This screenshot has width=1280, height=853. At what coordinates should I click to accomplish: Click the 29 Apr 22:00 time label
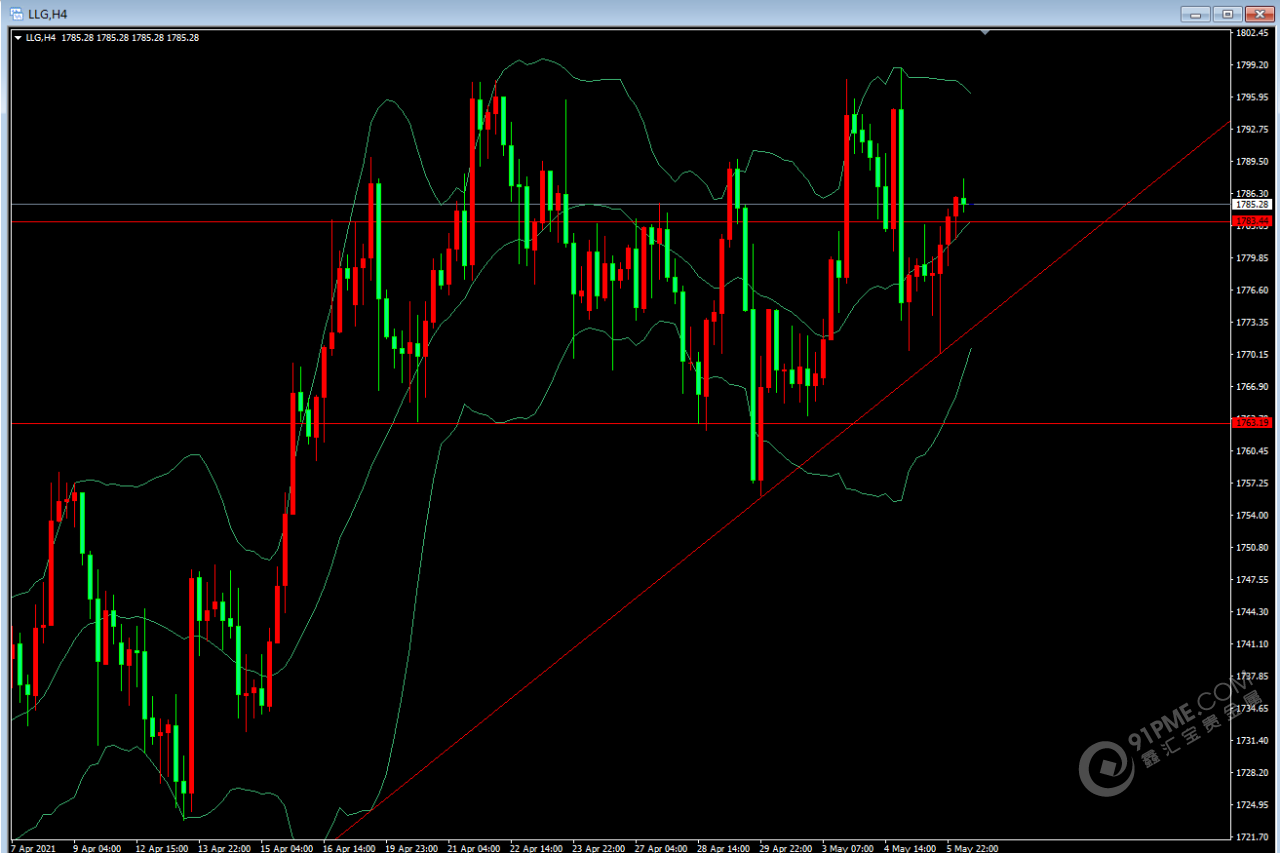pos(787,848)
